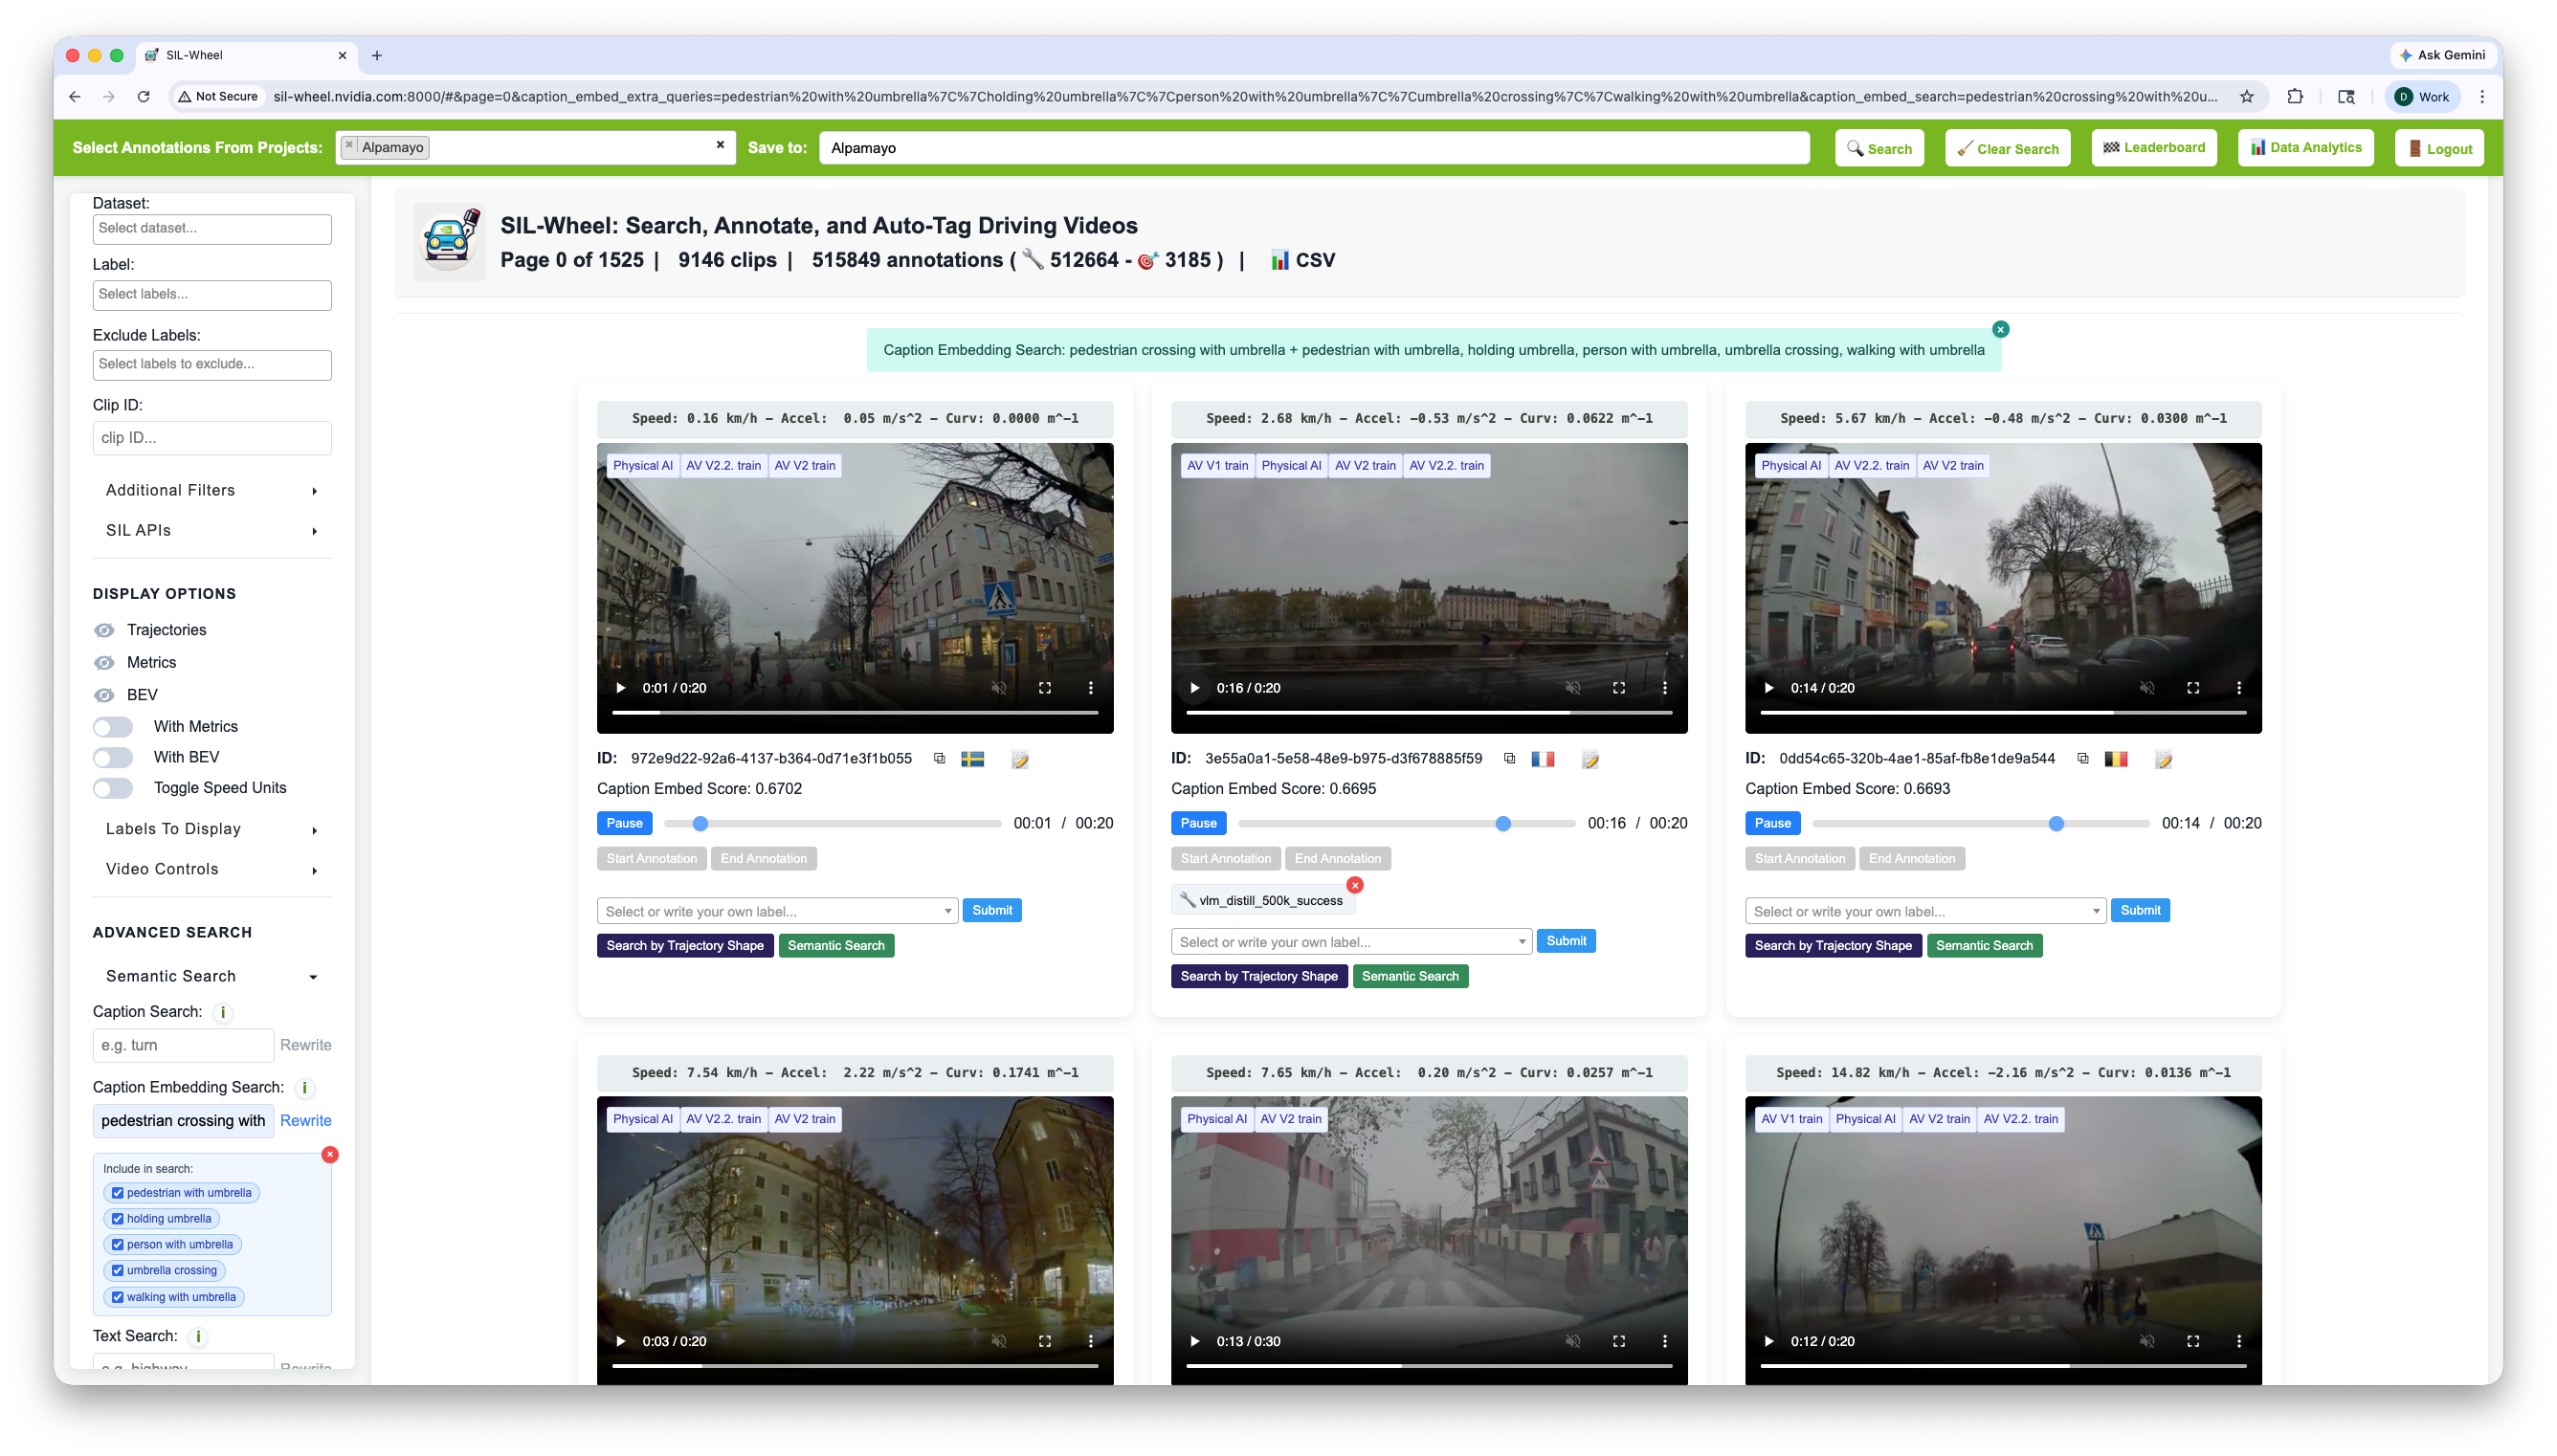Click the Belgium flag next to clip 0dd54c65
The height and width of the screenshot is (1456, 2557).
pyautogui.click(x=2116, y=759)
